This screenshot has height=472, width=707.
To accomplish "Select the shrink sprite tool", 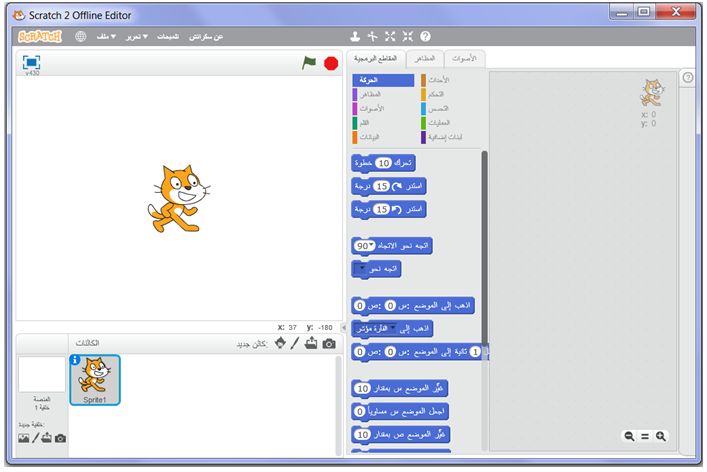I will click(x=408, y=37).
